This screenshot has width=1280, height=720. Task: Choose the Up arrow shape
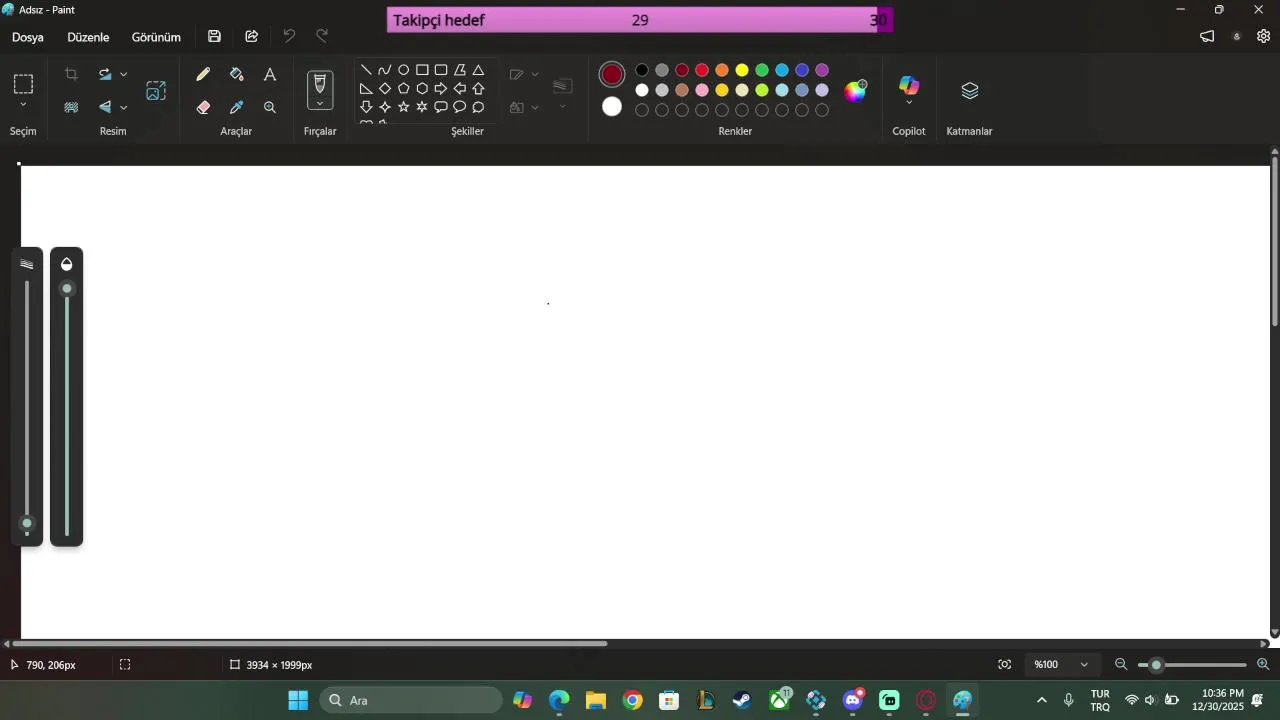click(478, 88)
